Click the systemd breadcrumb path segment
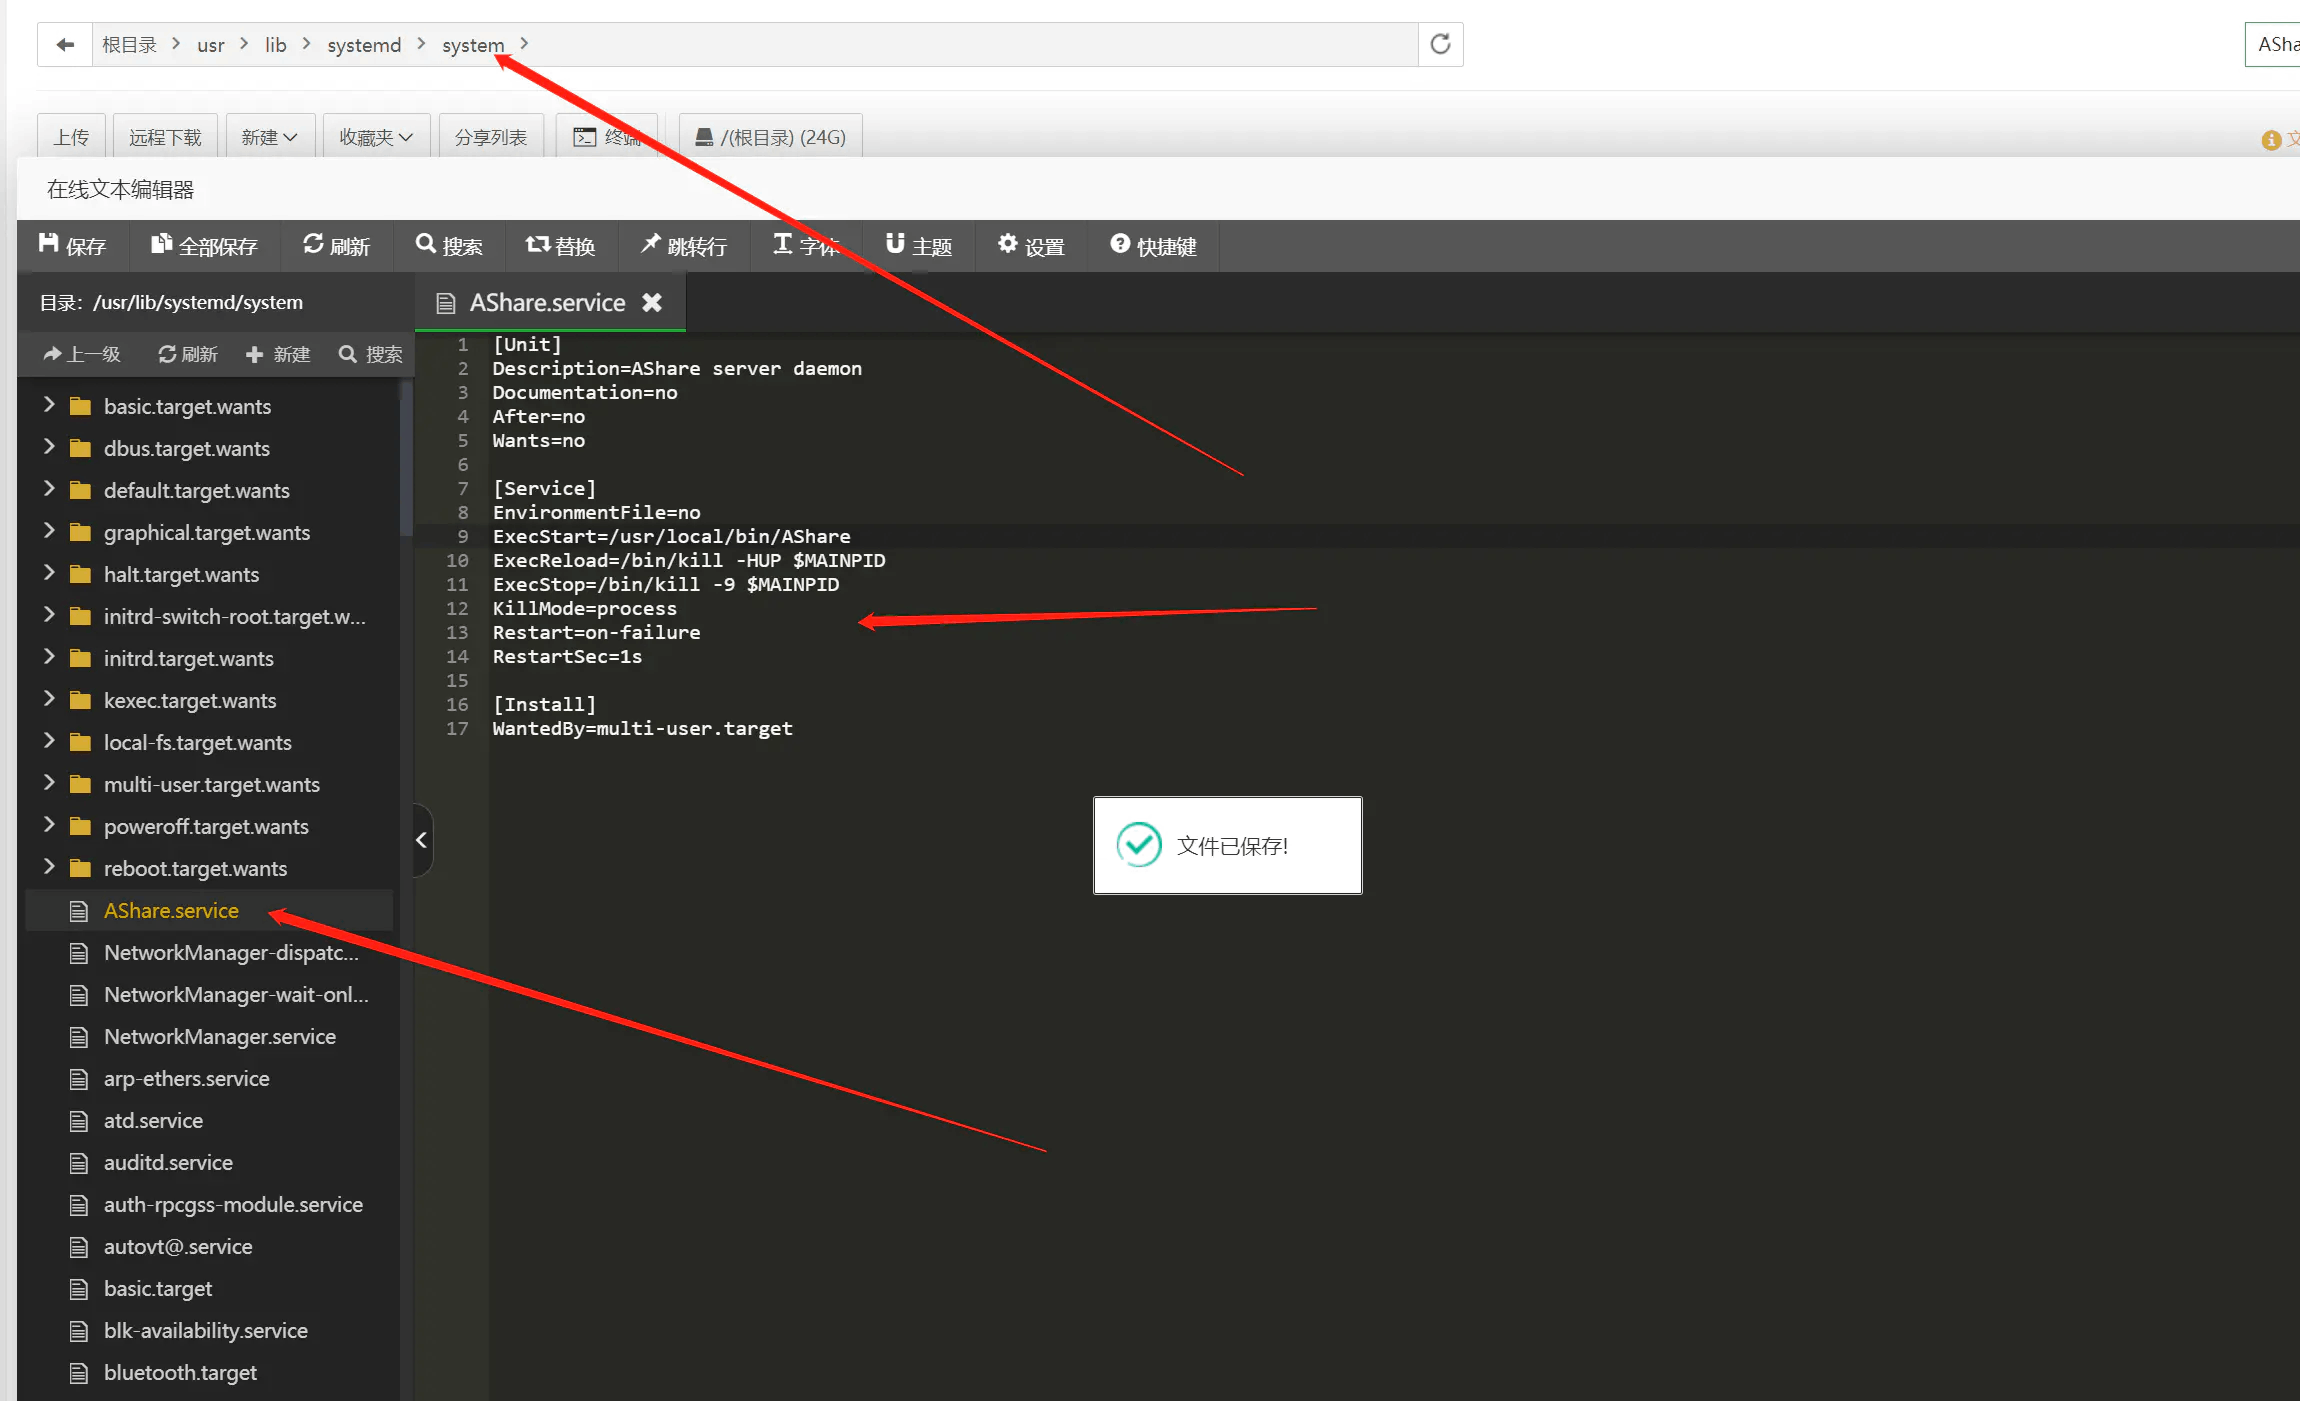The width and height of the screenshot is (2300, 1401). [x=364, y=45]
